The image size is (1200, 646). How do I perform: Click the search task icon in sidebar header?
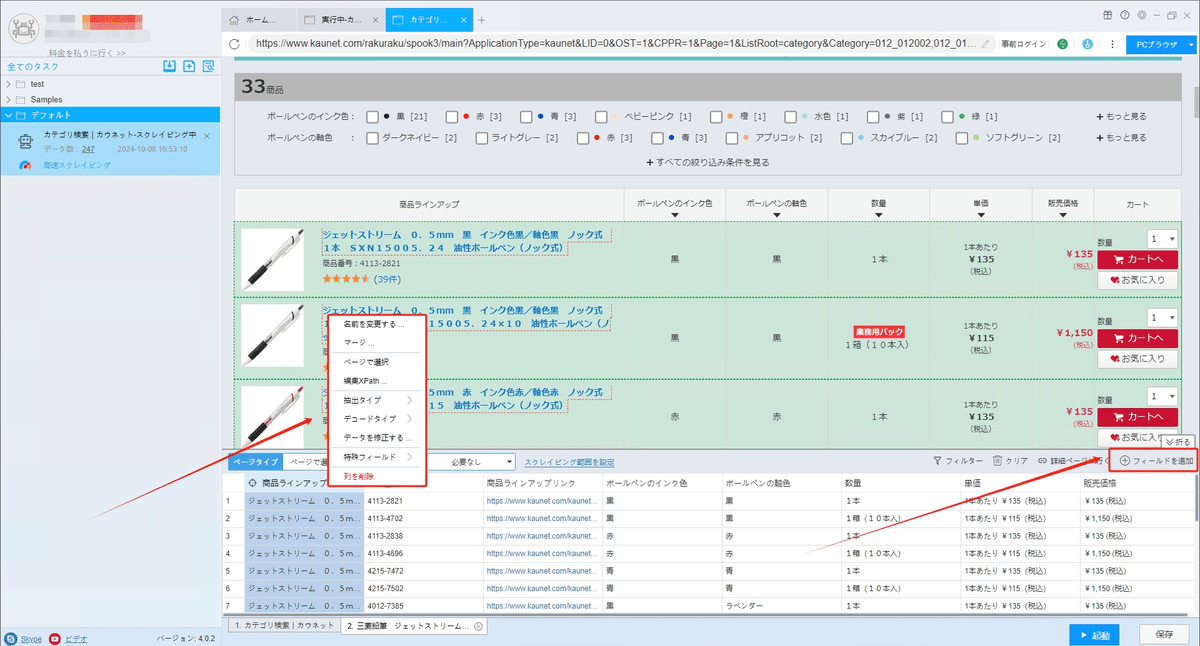tap(208, 66)
